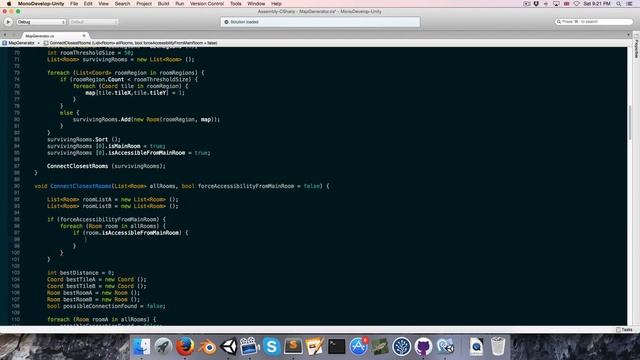640x360 pixels.
Task: Click the 'int bestDistance = 0;' line
Action: tap(80, 273)
